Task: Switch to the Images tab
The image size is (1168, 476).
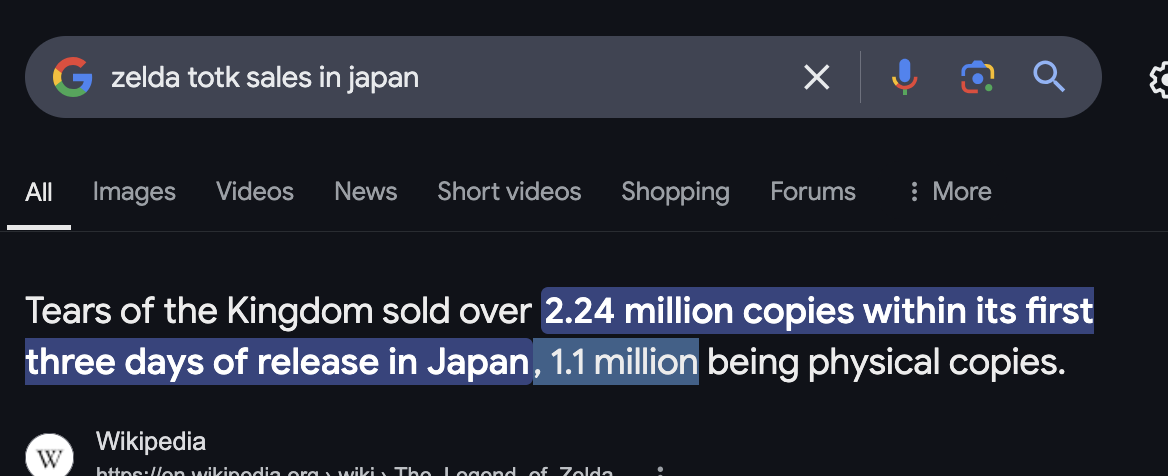Action: (x=134, y=192)
